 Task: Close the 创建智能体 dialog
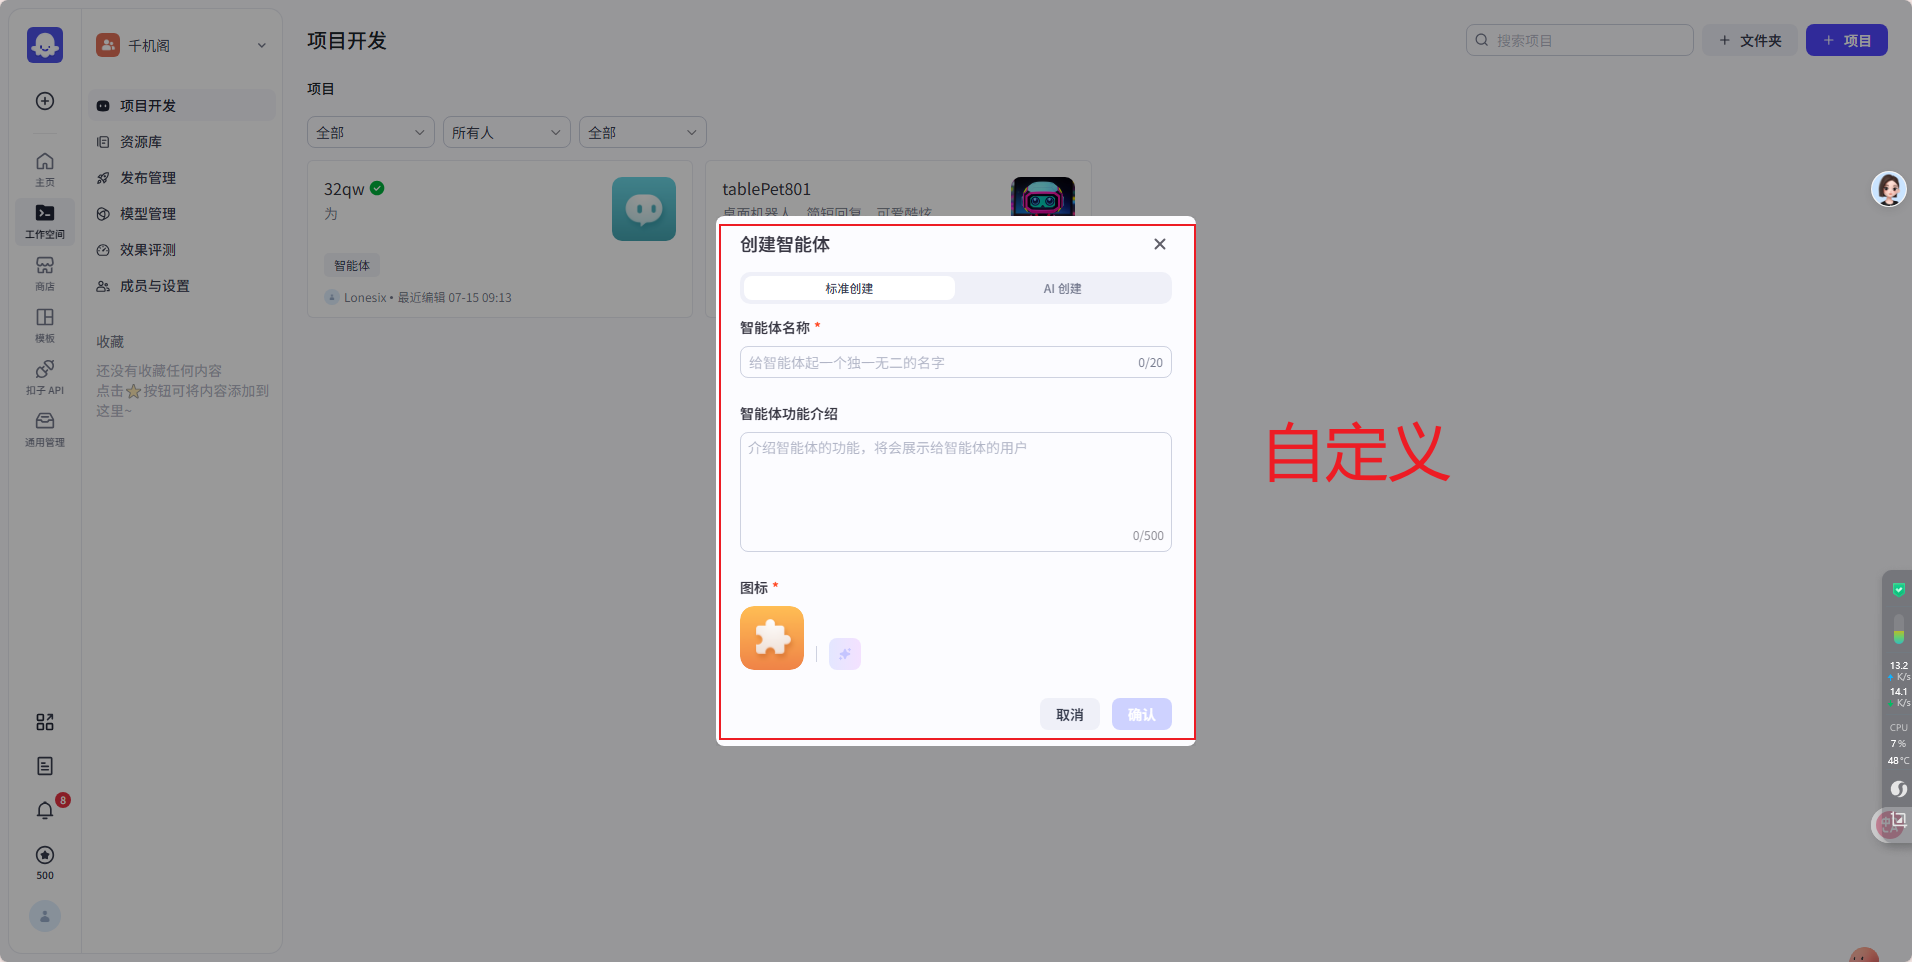(1159, 244)
